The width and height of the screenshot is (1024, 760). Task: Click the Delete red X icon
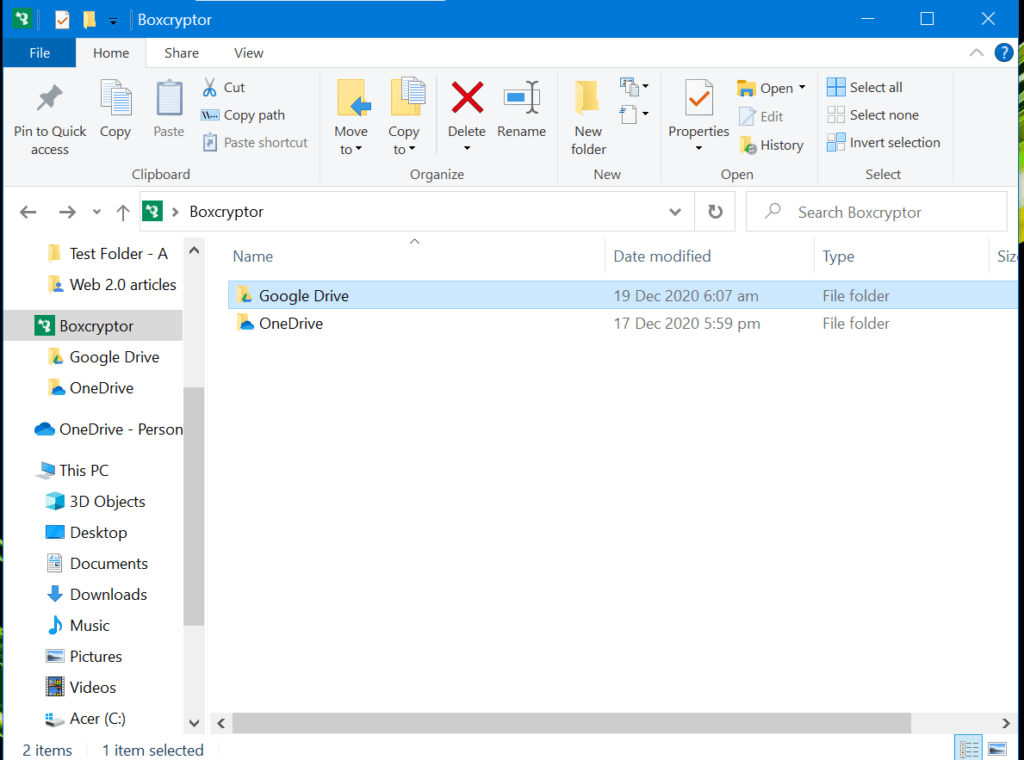coord(466,98)
